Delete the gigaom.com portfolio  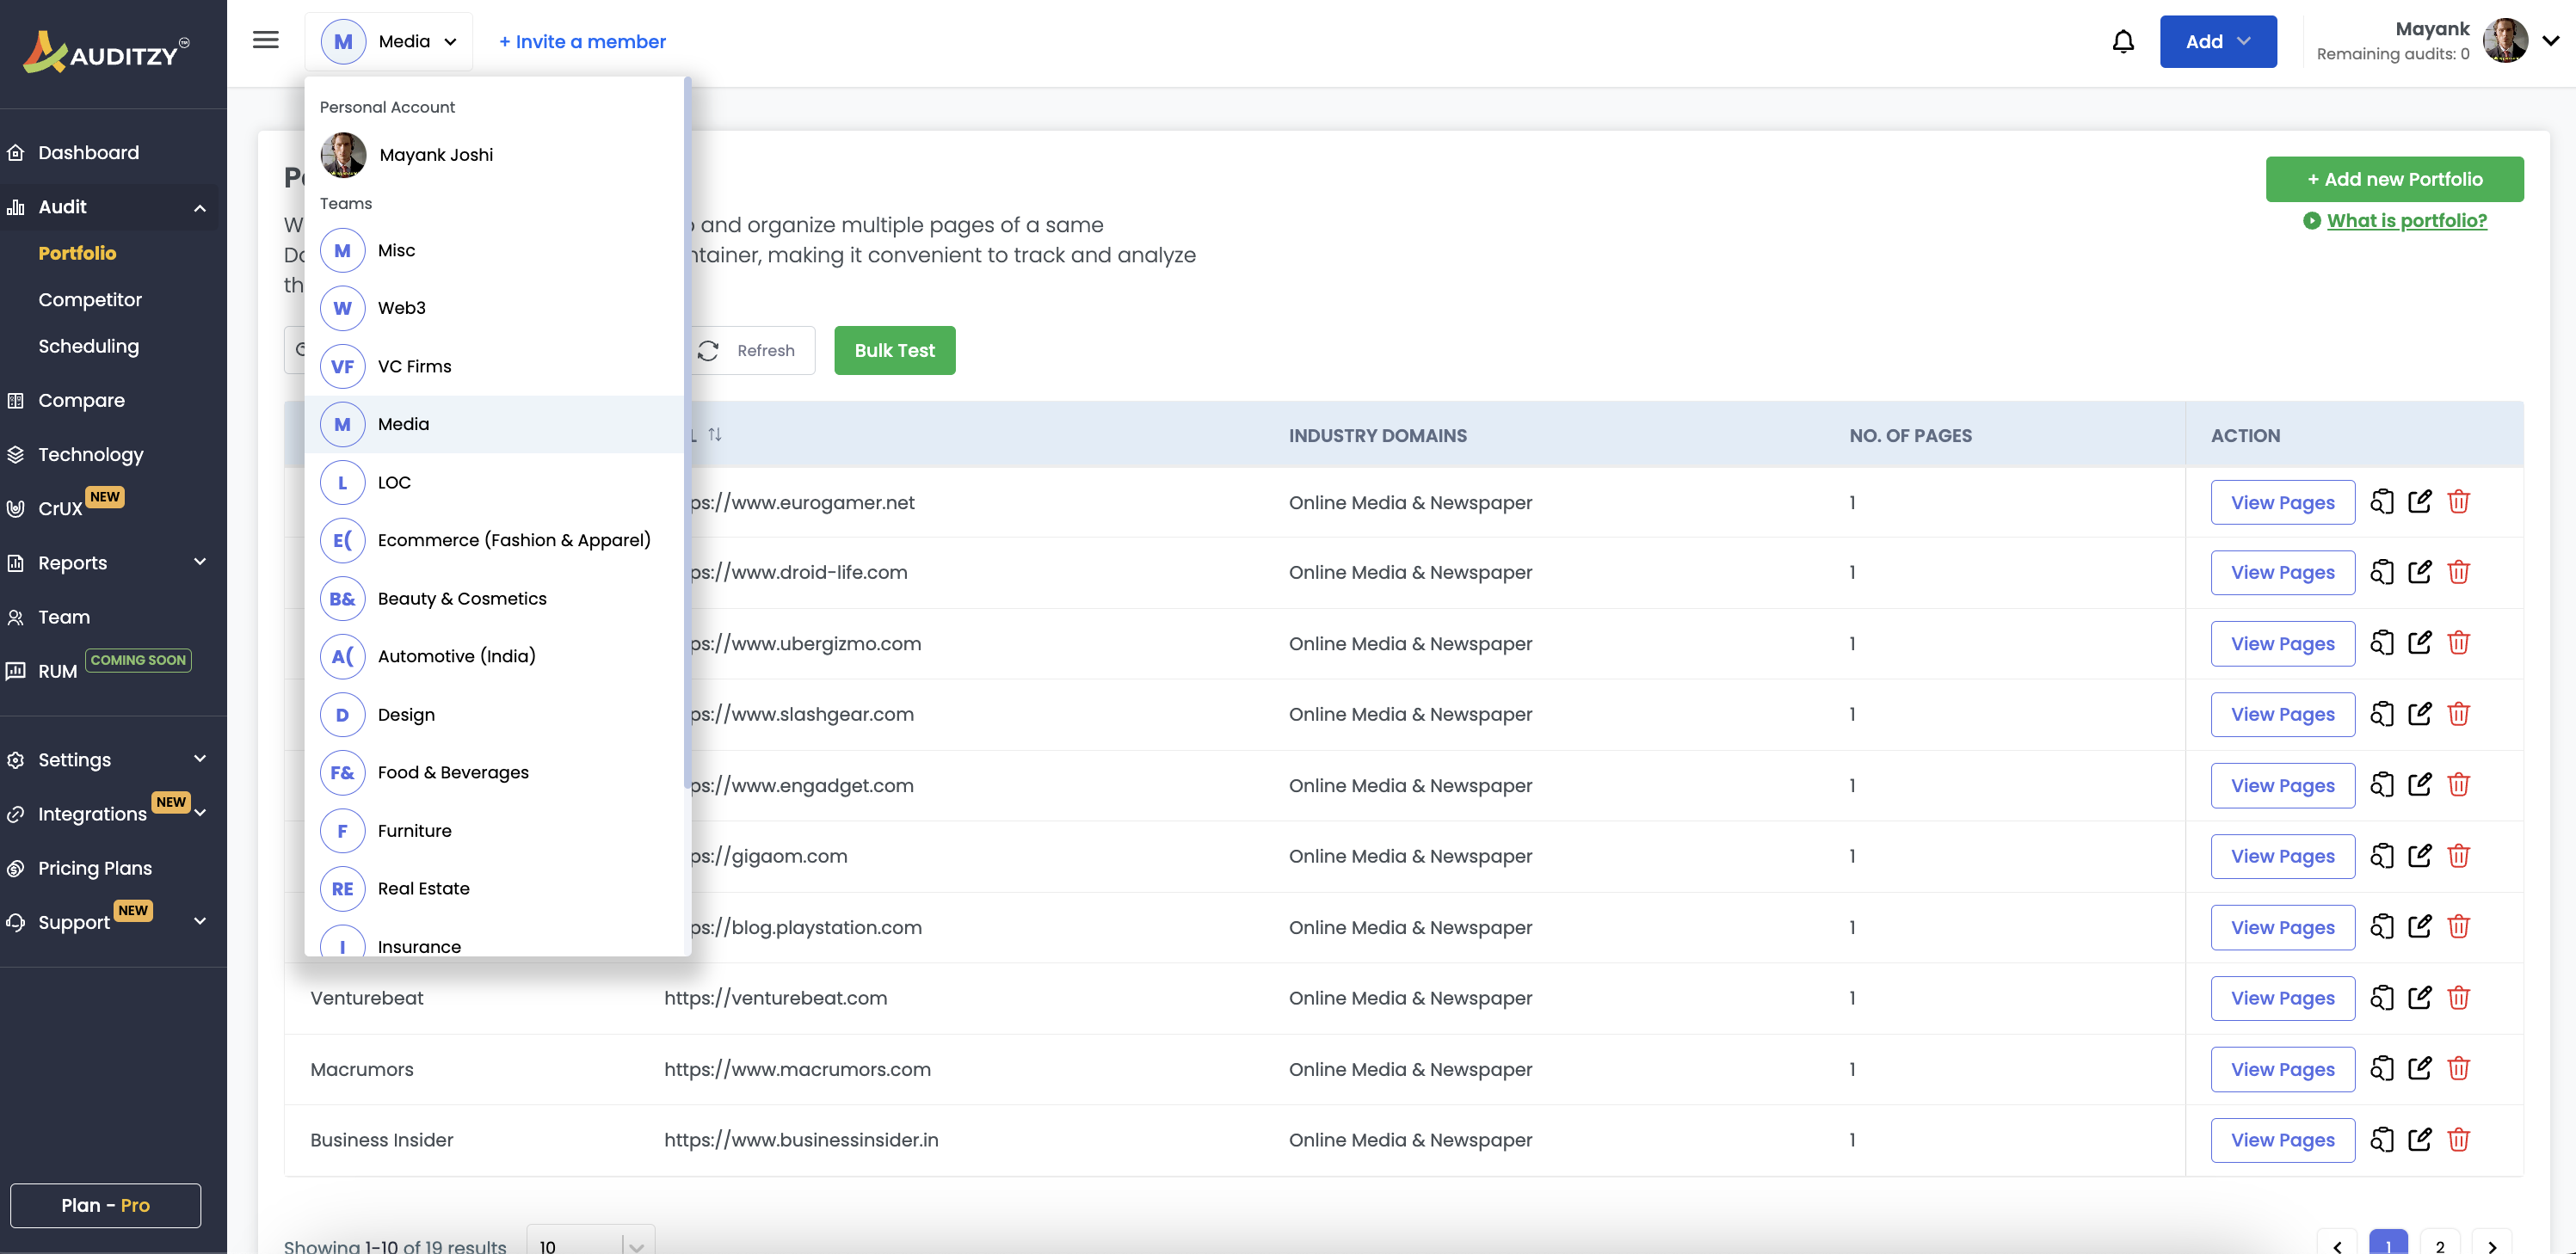(x=2459, y=856)
